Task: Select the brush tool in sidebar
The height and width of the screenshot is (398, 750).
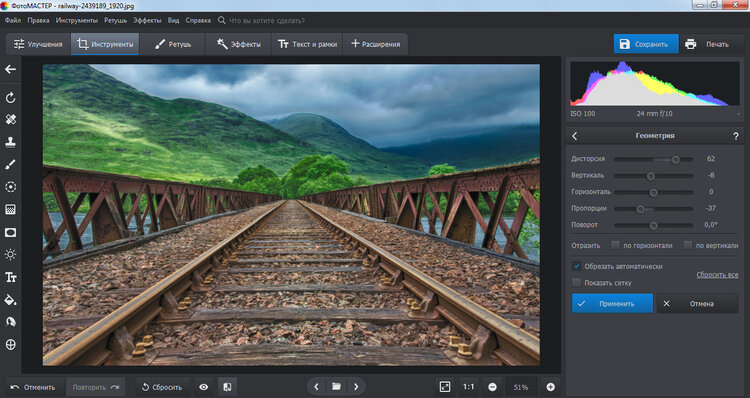Action: point(11,164)
